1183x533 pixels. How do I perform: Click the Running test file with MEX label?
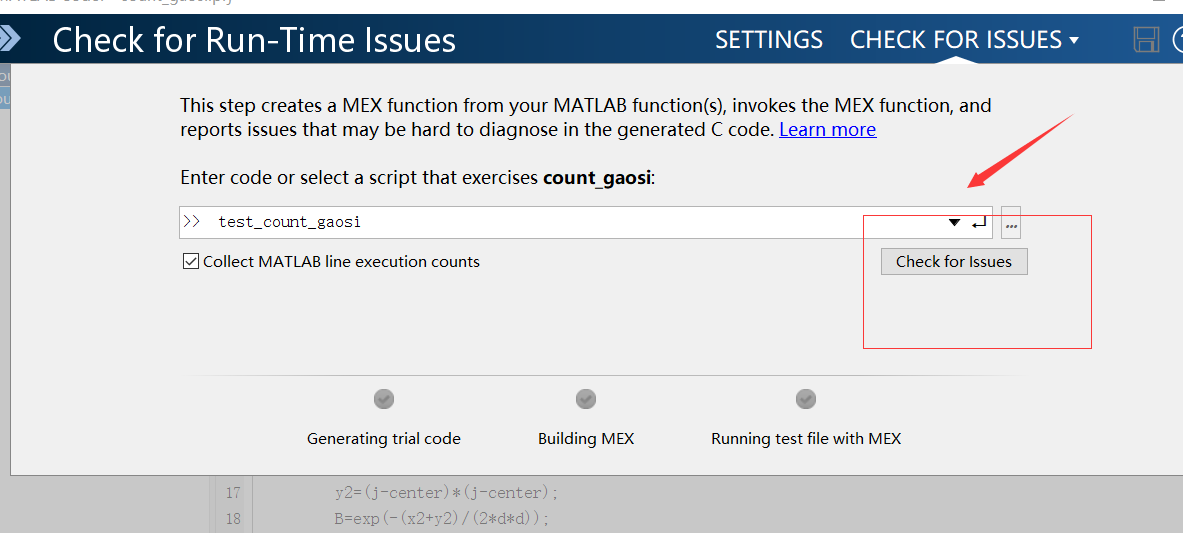[x=805, y=438]
